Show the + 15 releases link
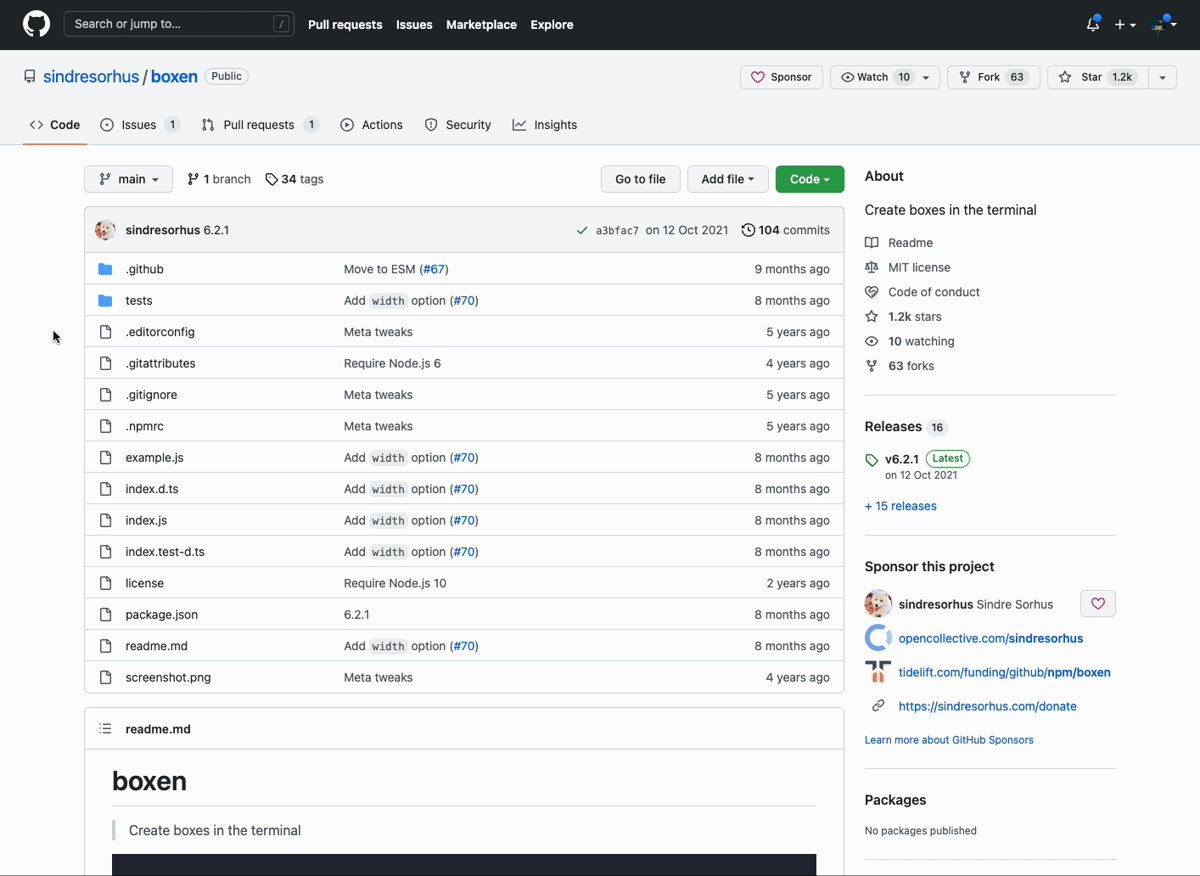1200x876 pixels. 900,506
